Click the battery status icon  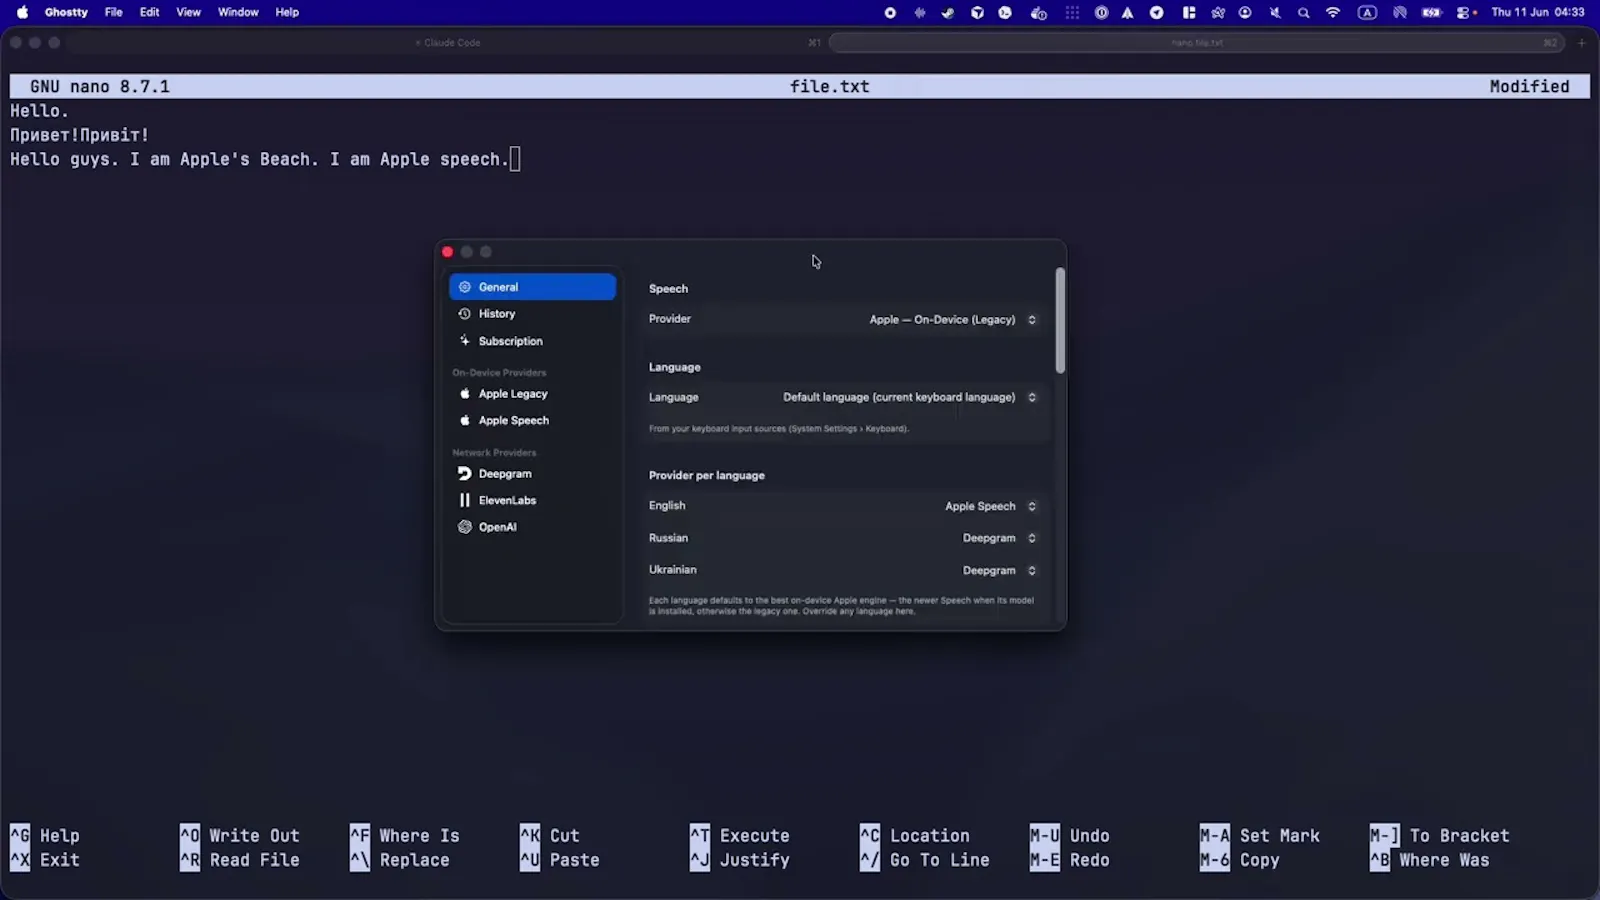[x=1431, y=13]
